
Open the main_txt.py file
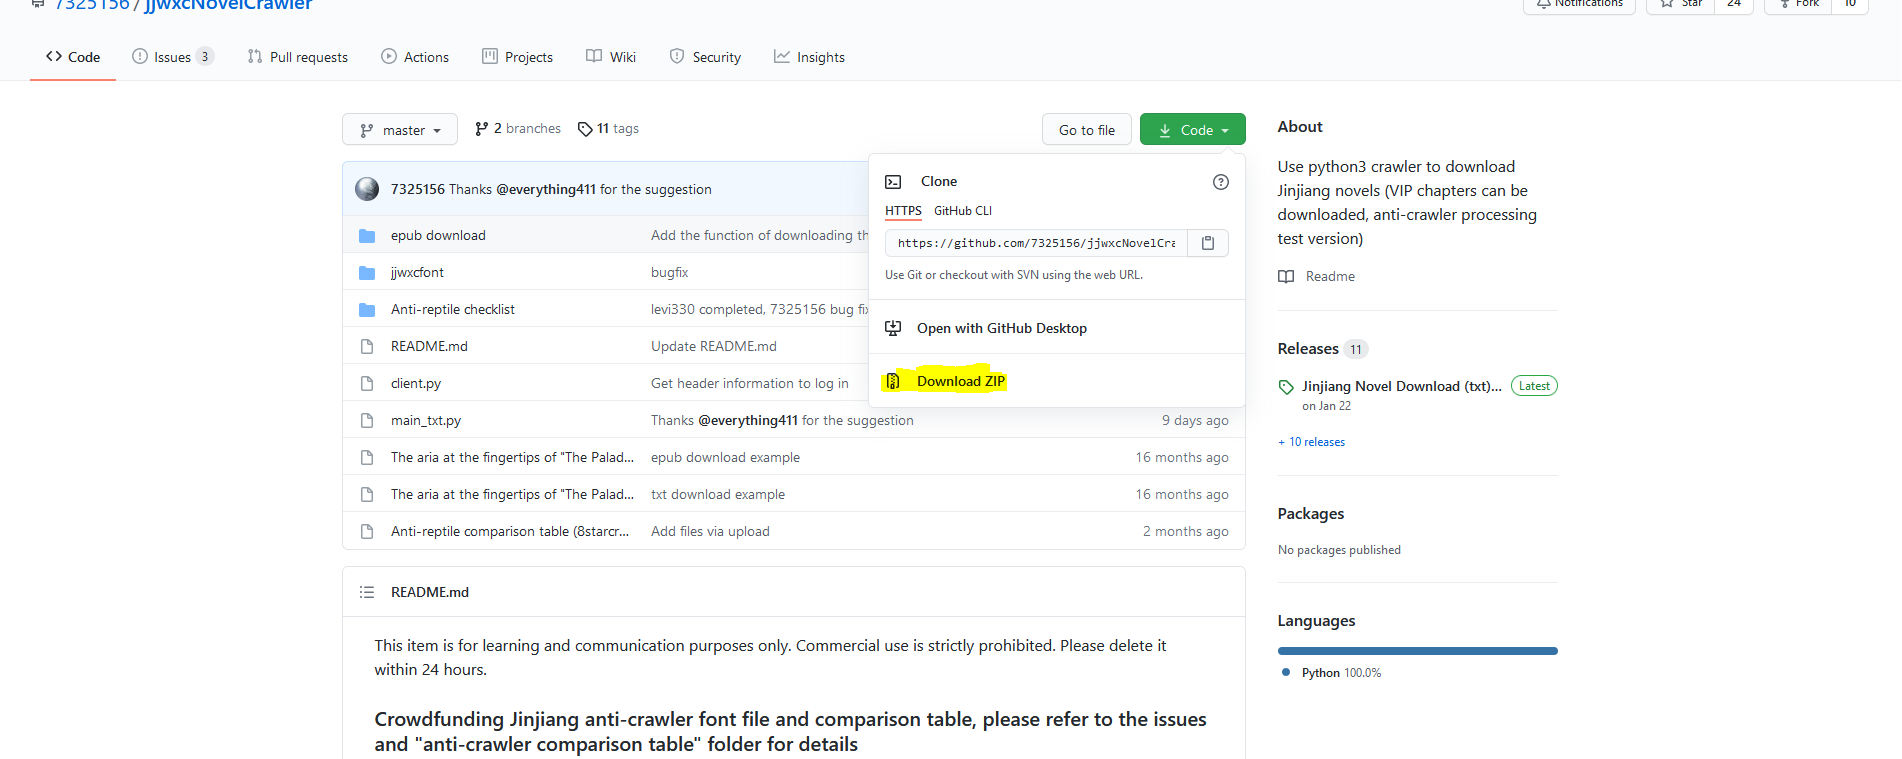coord(426,421)
